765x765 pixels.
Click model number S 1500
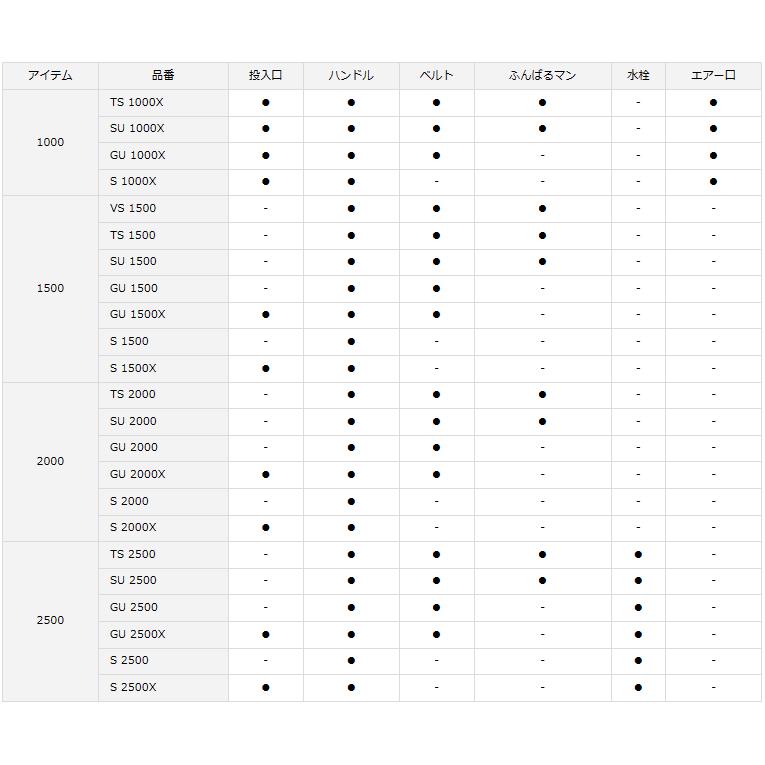(x=129, y=342)
